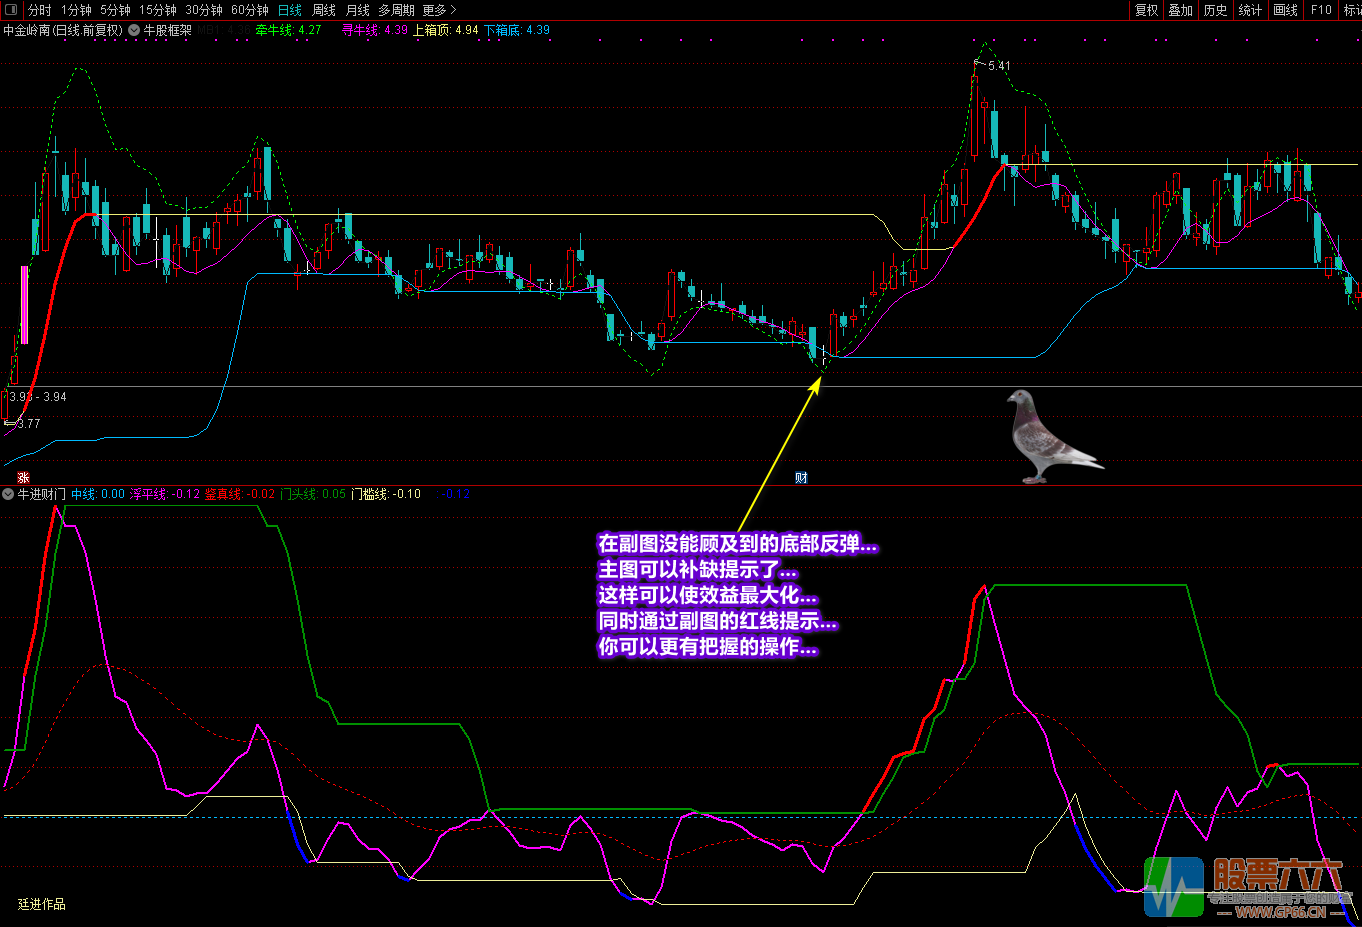The height and width of the screenshot is (927, 1362).
Task: Click the 3.93 - 3.94 price label
Action: [x=38, y=397]
